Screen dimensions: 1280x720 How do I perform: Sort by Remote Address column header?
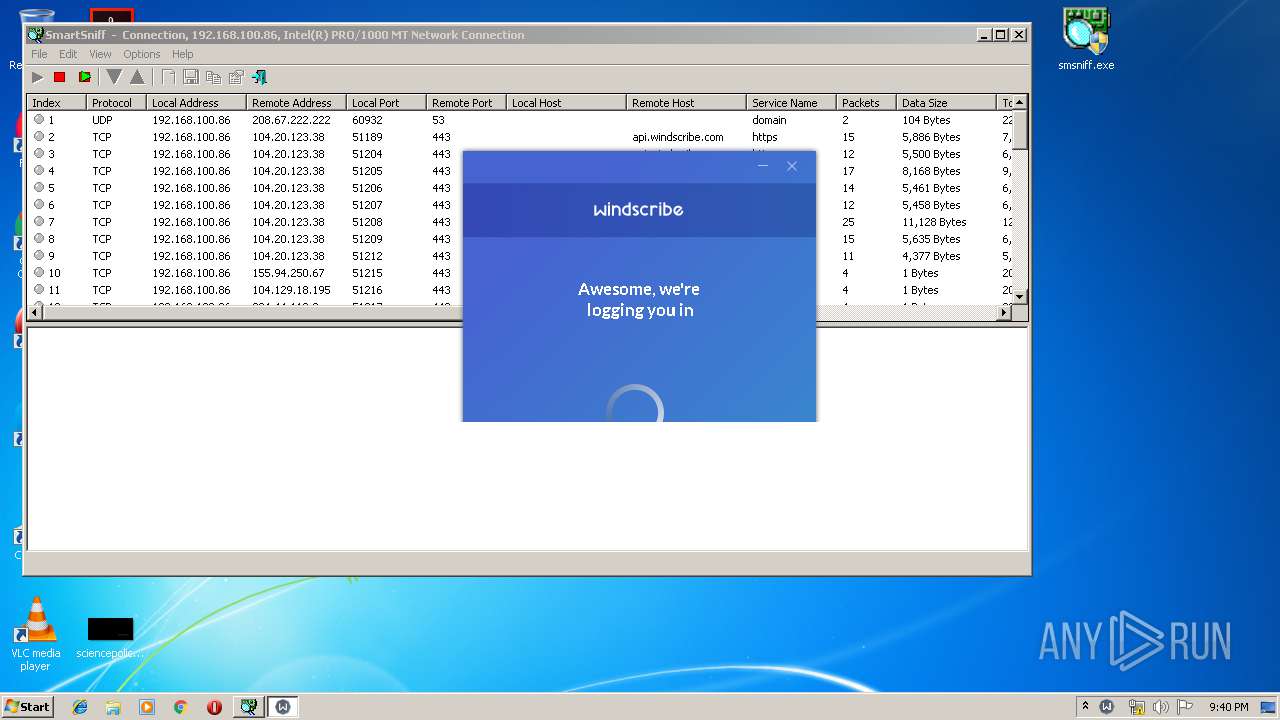[x=297, y=103]
